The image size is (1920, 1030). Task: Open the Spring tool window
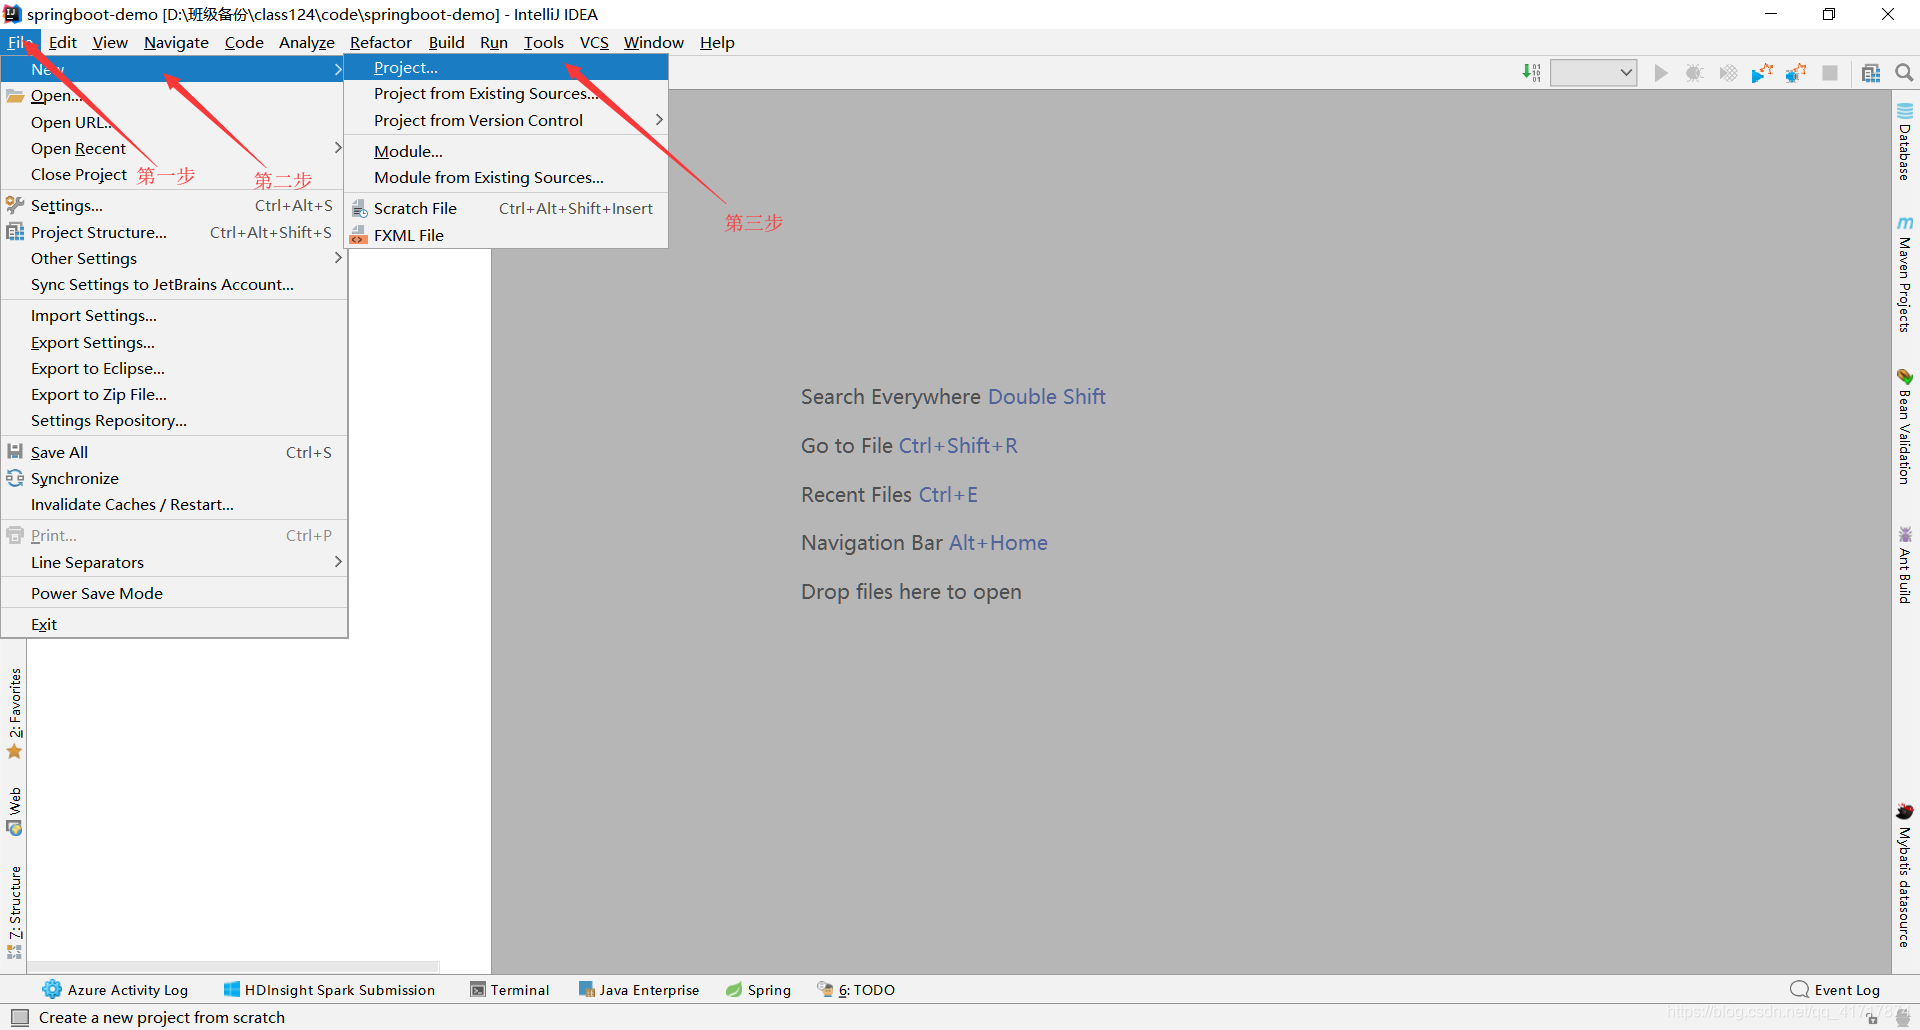click(x=758, y=990)
